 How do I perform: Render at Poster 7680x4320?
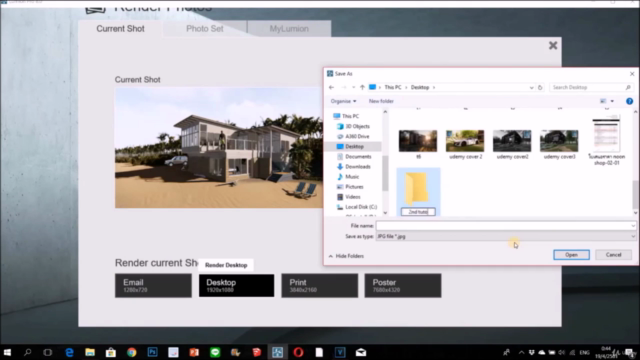click(403, 285)
